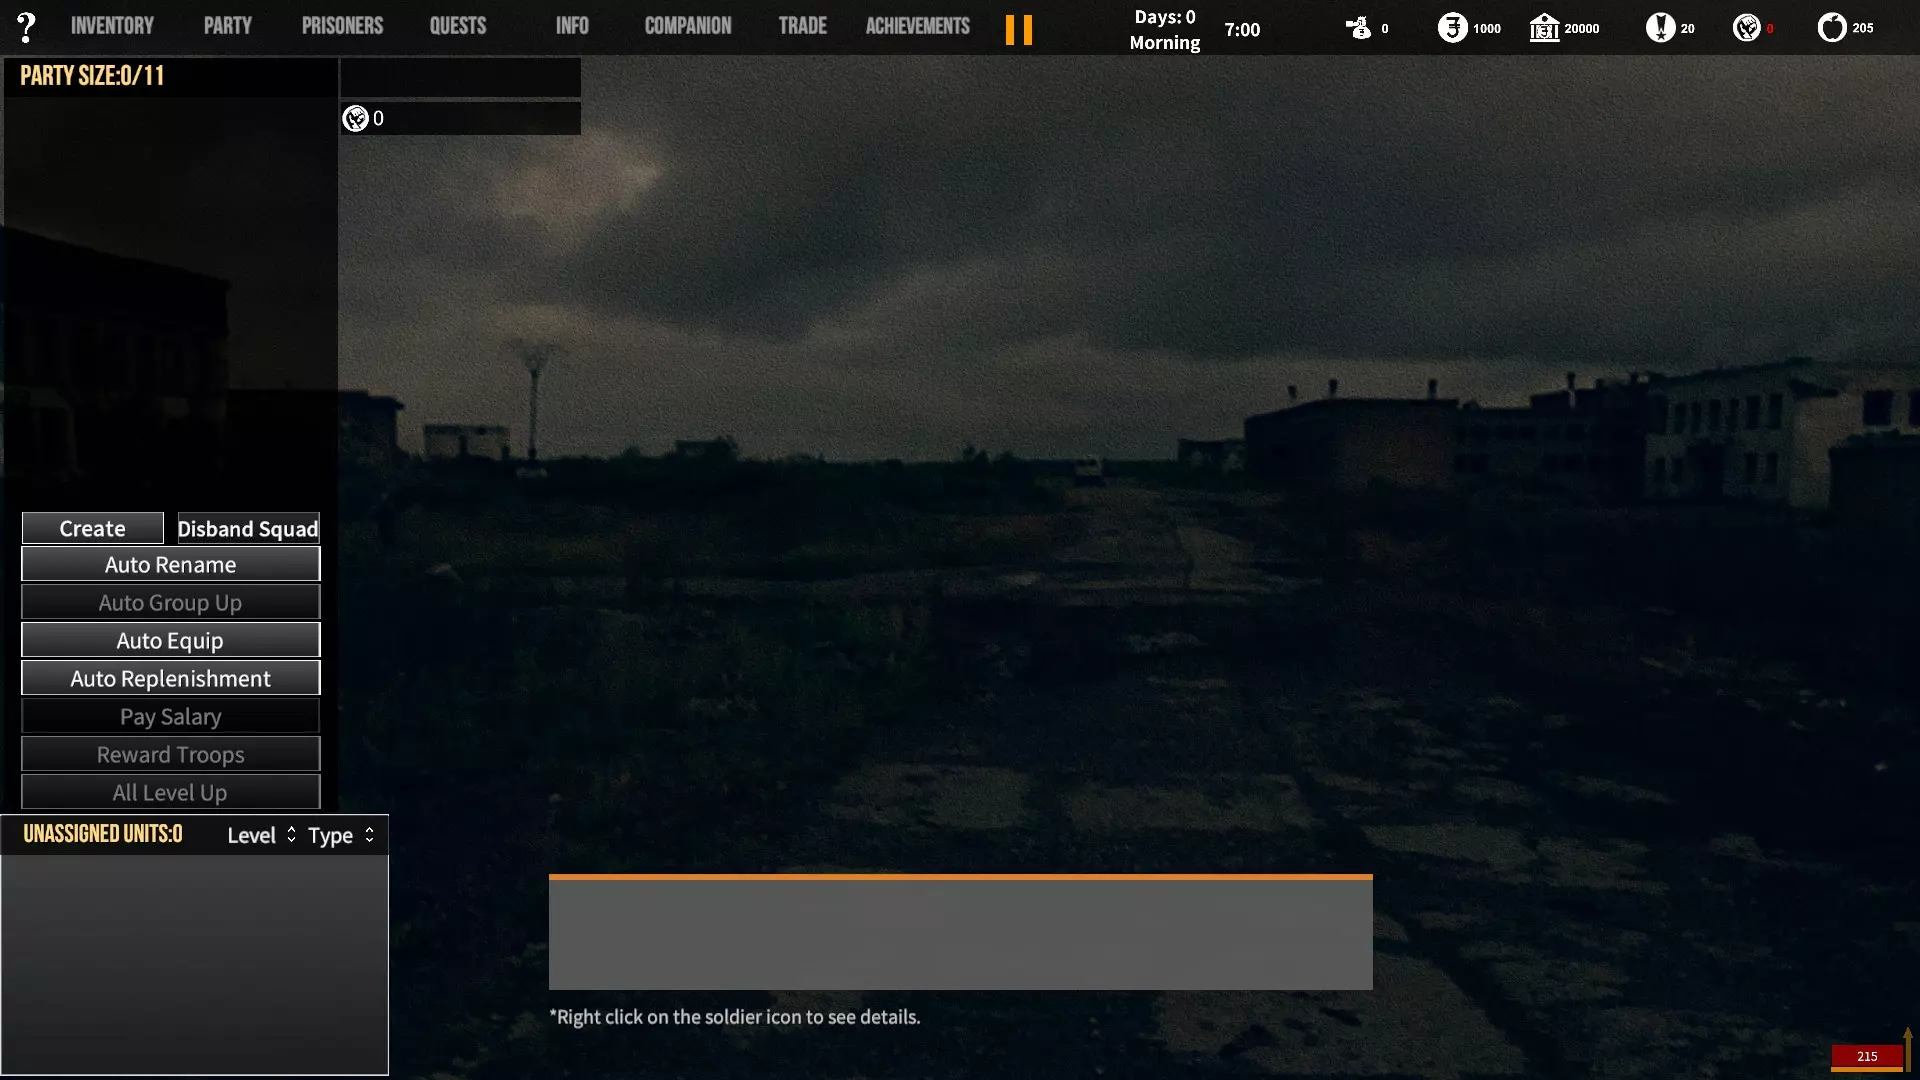Click the medal with star icon
Screen dimensions: 1920x1080
(x=1660, y=28)
